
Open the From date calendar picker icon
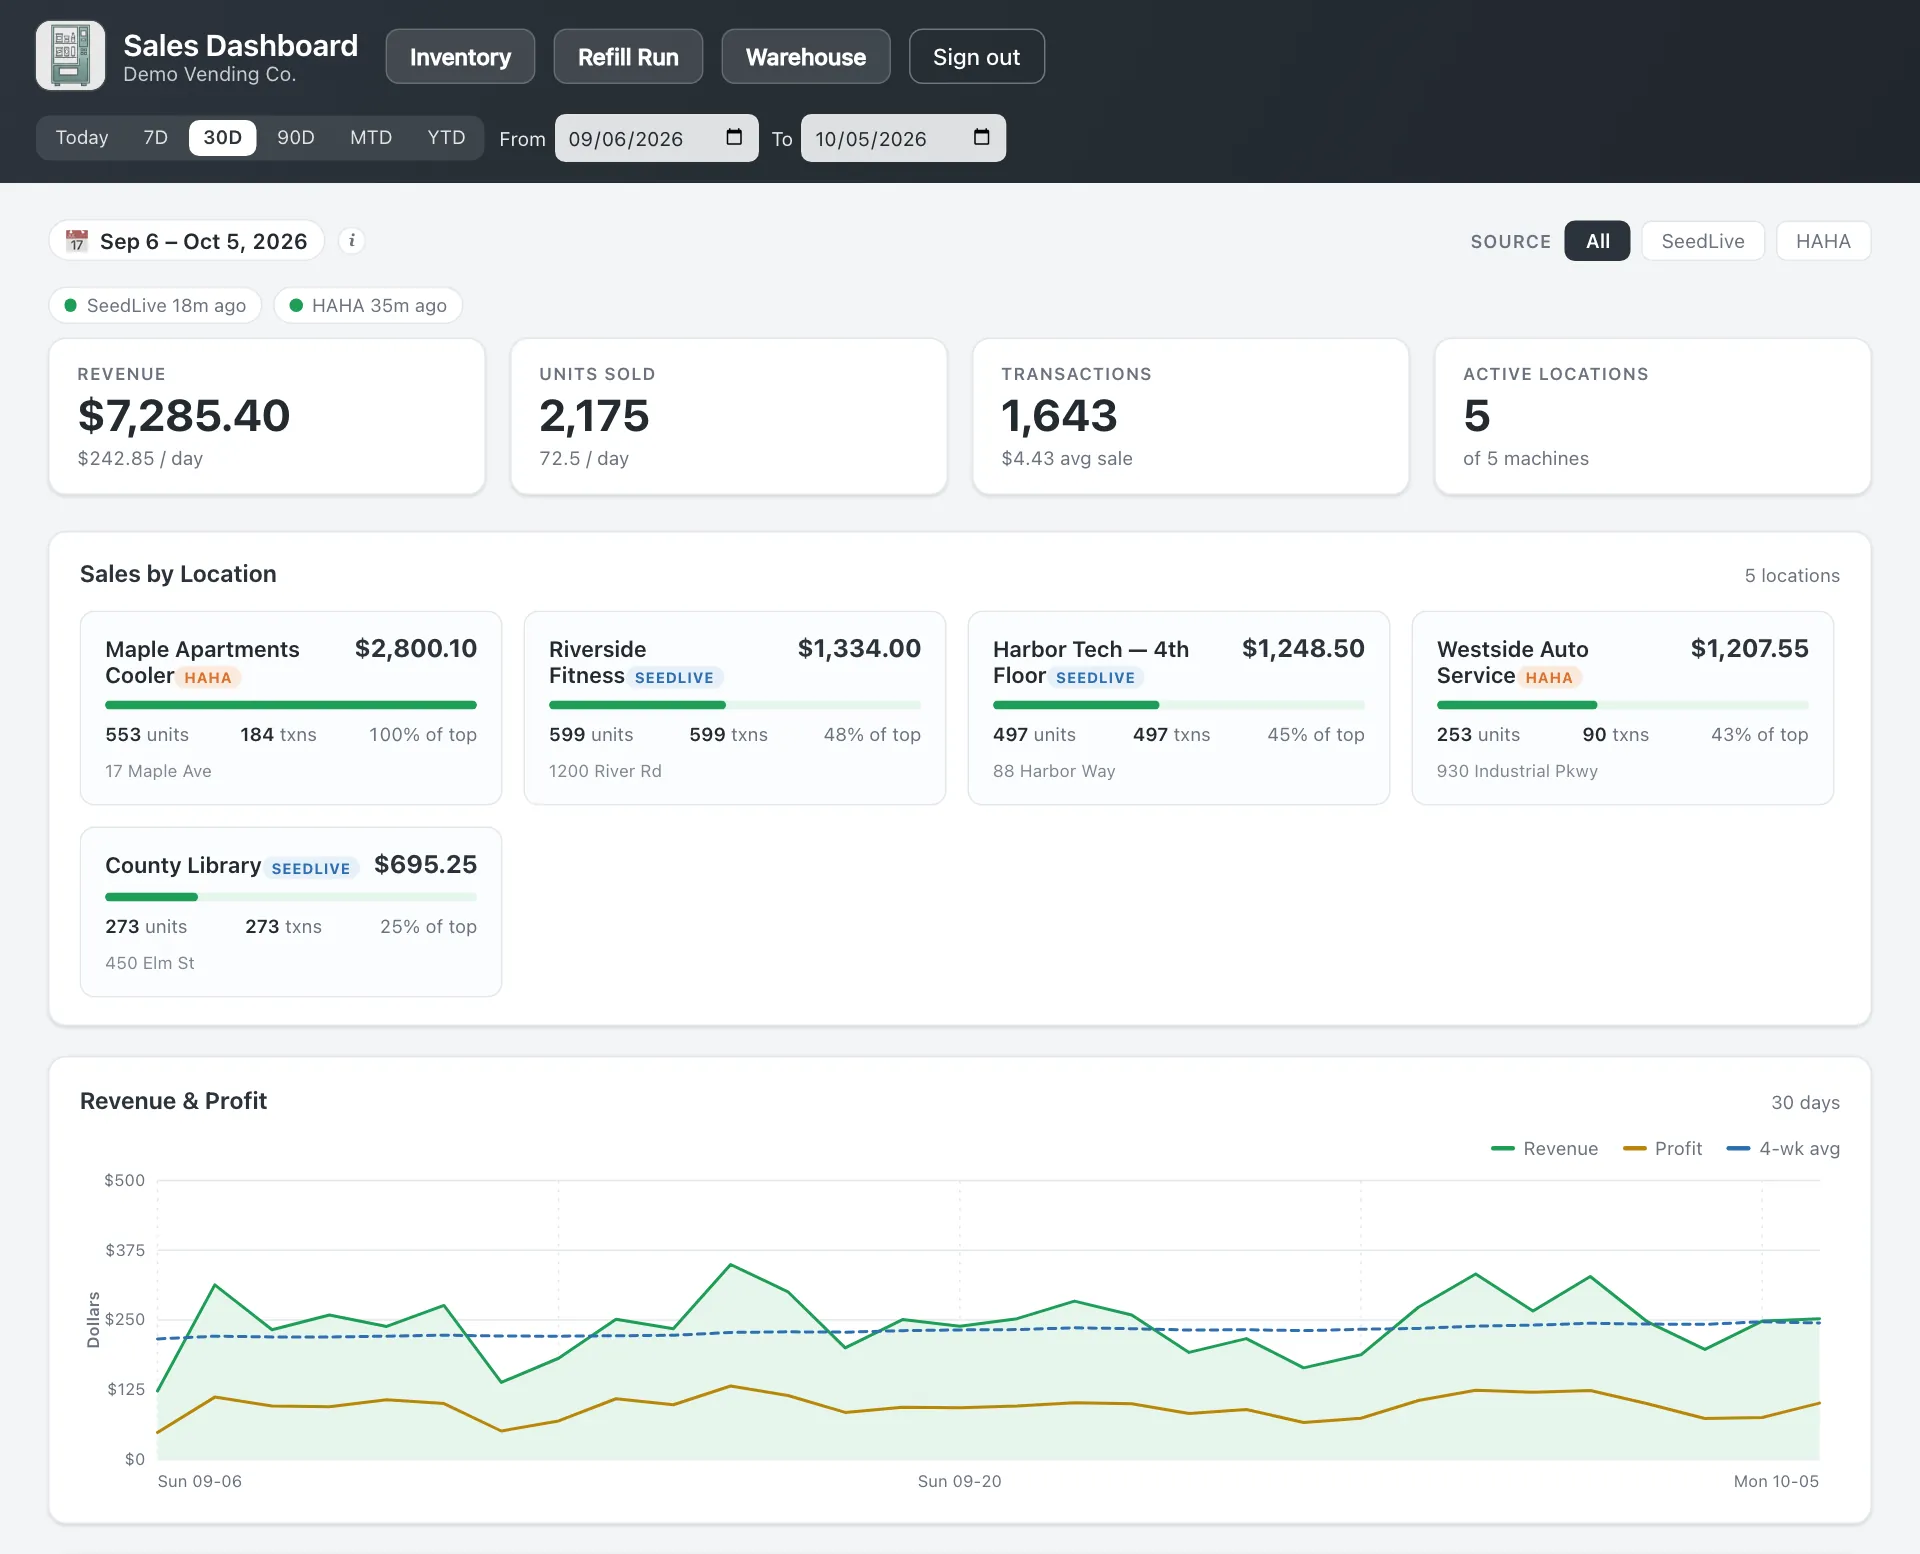tap(734, 138)
